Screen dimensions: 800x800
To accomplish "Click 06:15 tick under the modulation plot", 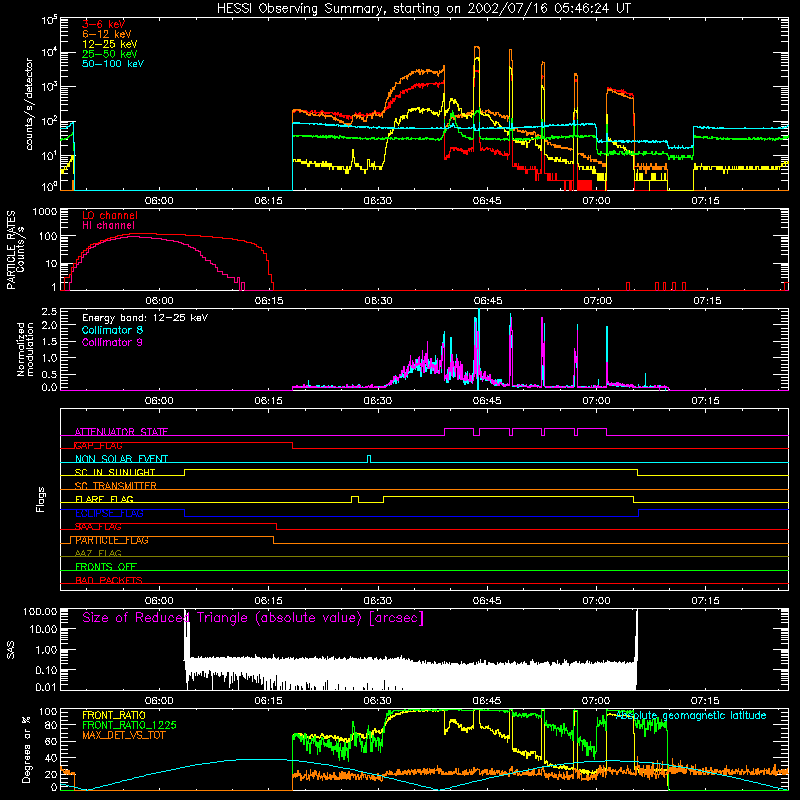I will (x=268, y=401).
